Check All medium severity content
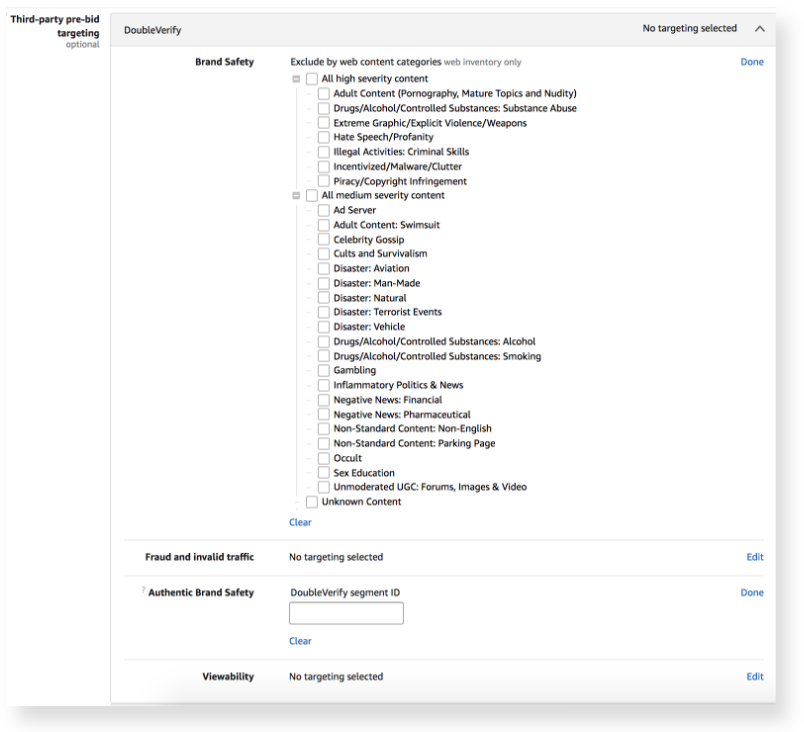Screen dimensions: 804x732 coord(312,196)
